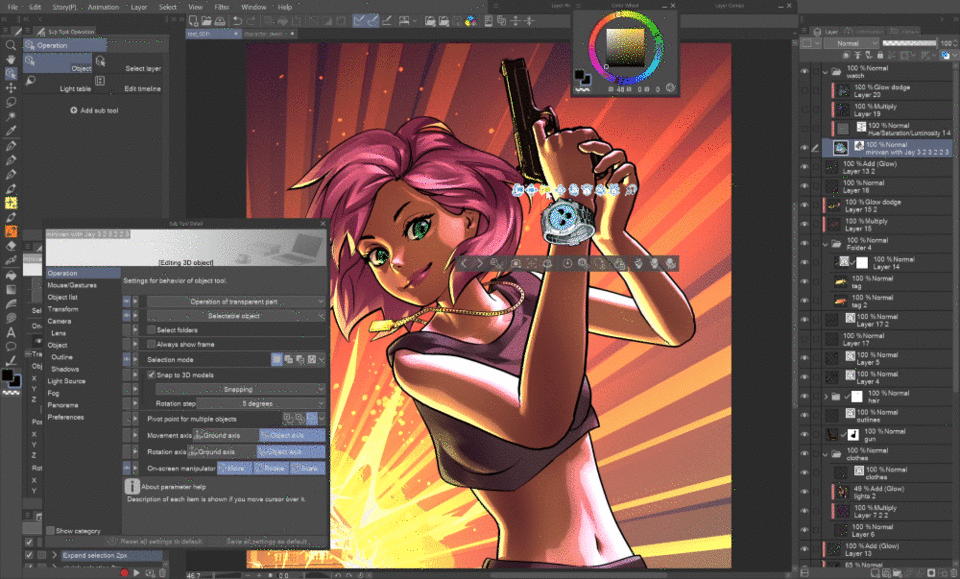Open the Animation menu
This screenshot has width=960, height=579.
pyautogui.click(x=103, y=7)
